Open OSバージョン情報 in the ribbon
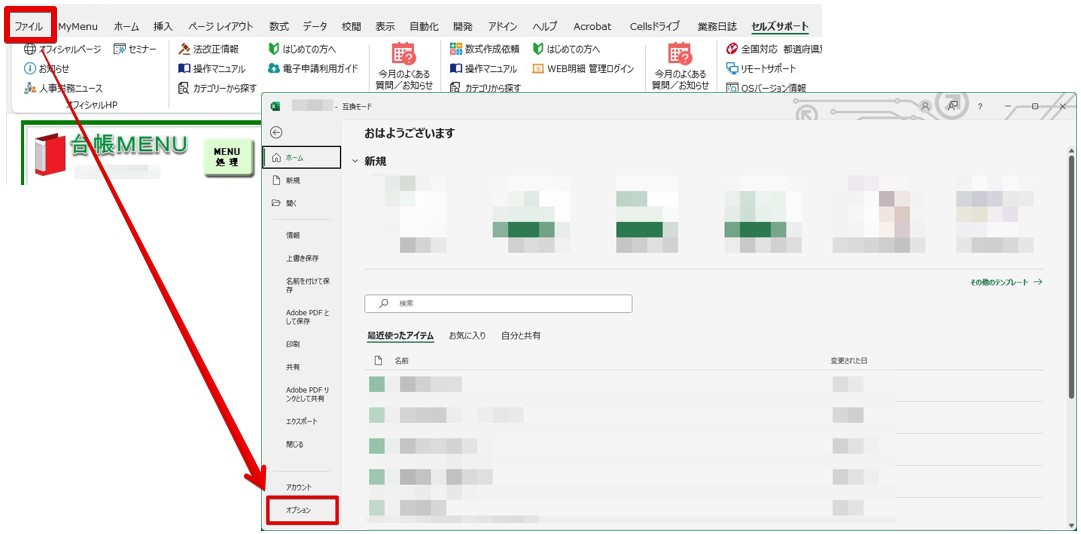This screenshot has height=534, width=1081. tap(766, 88)
